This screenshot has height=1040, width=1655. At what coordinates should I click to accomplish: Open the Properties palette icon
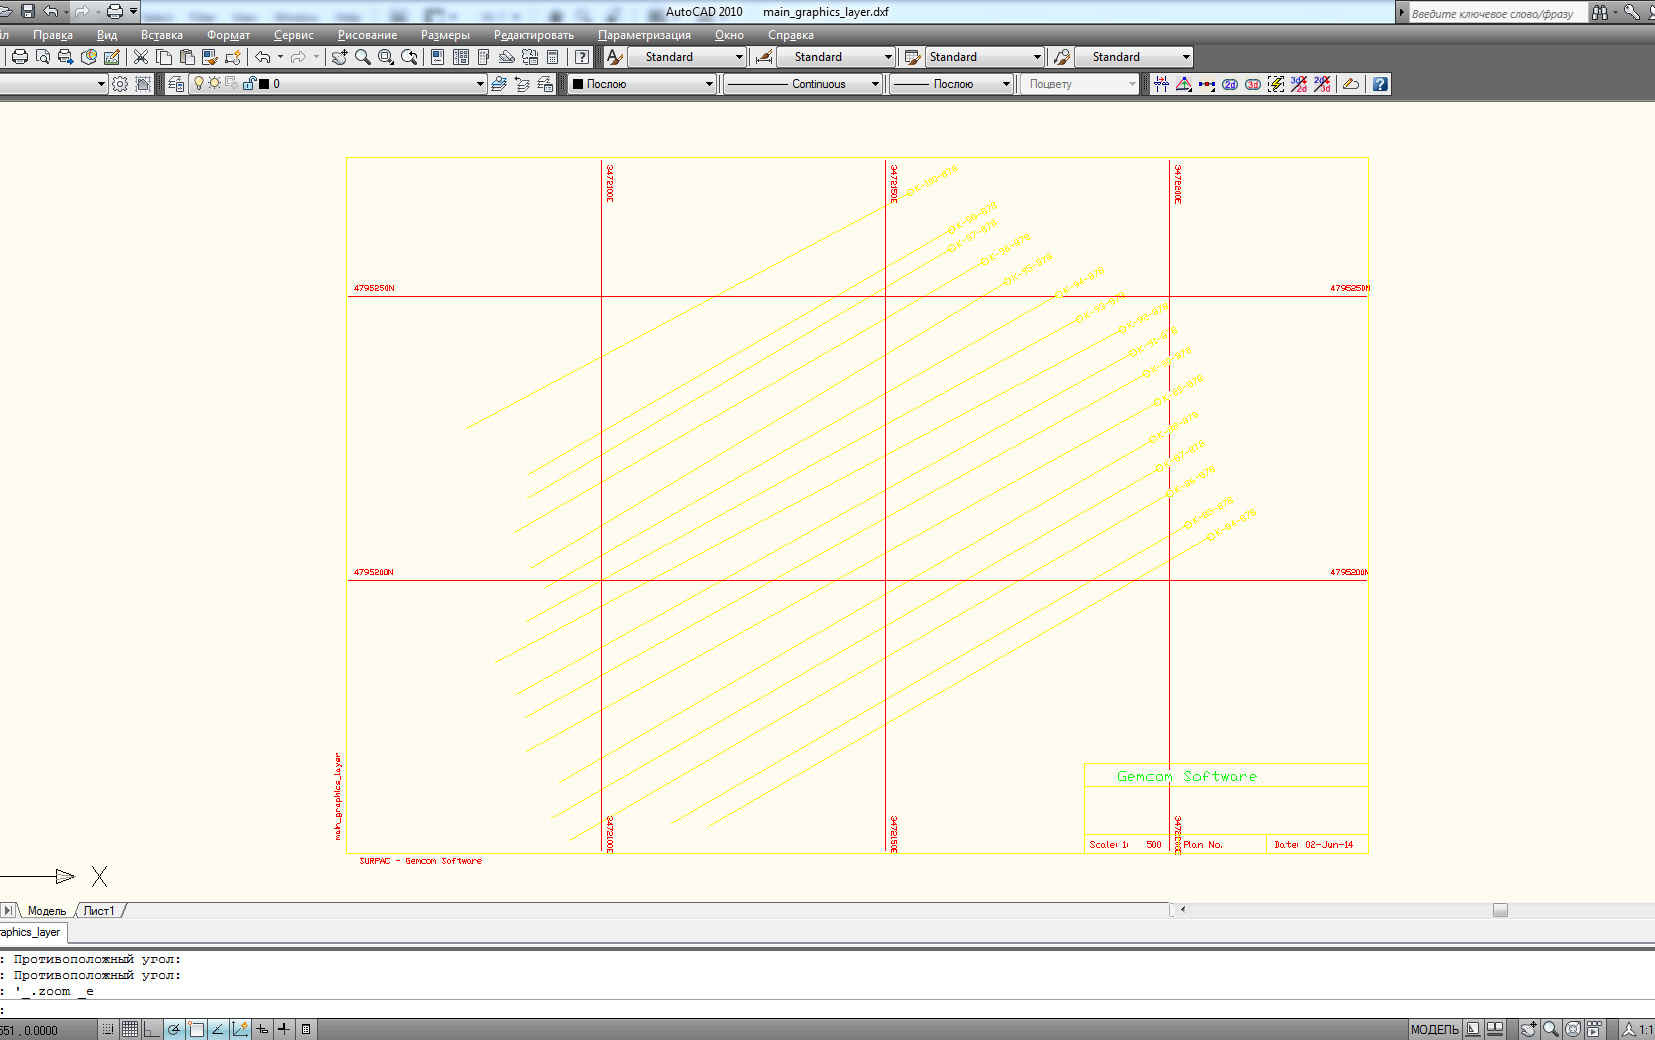pos(437,57)
